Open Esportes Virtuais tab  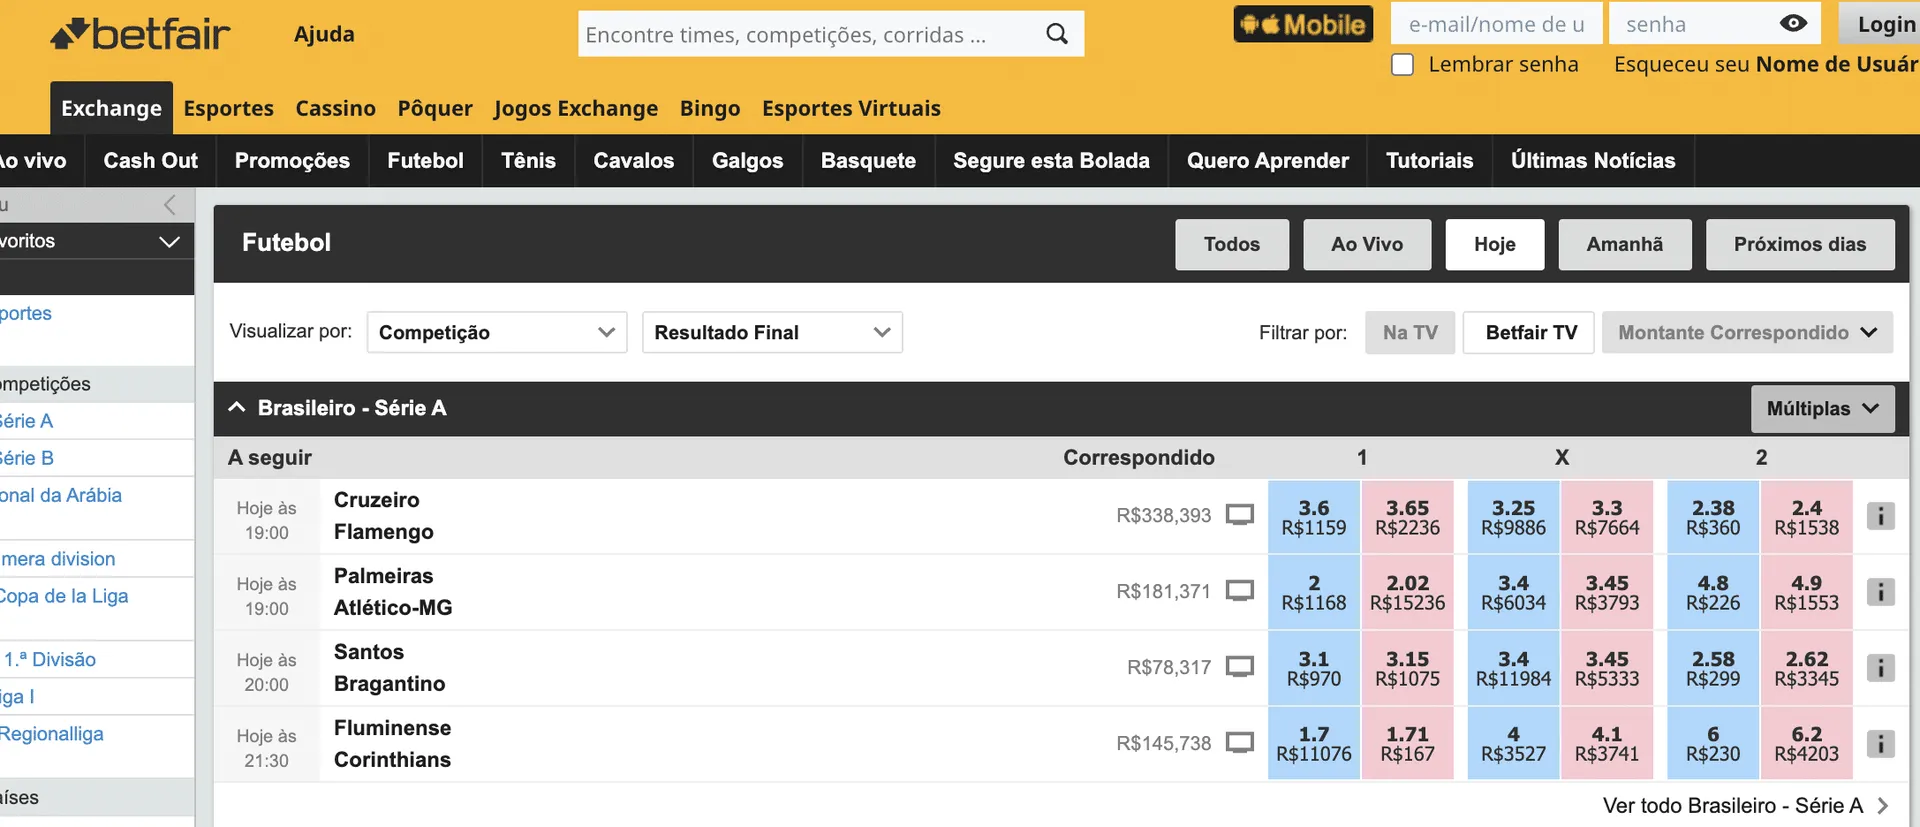click(851, 108)
